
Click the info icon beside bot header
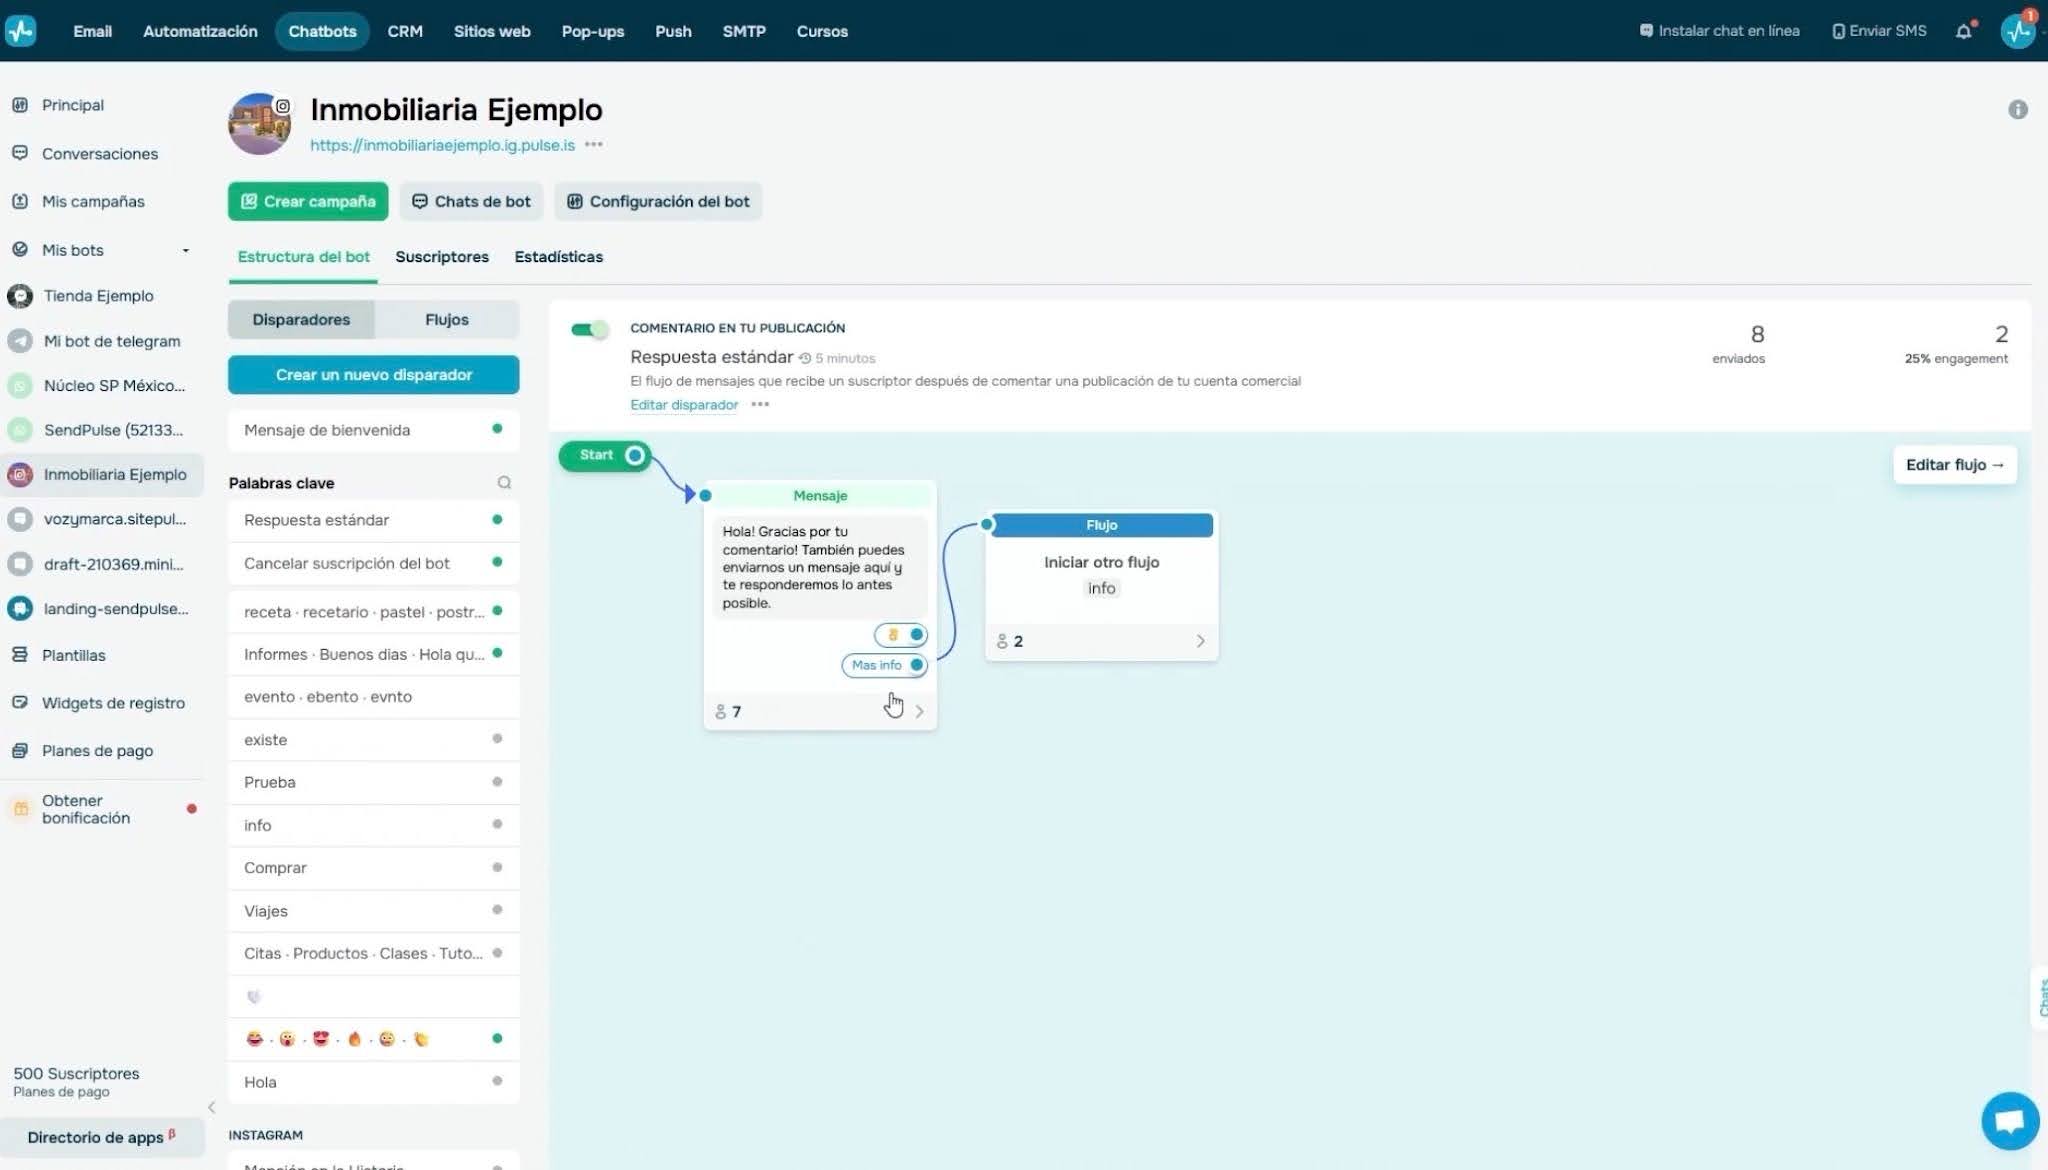pyautogui.click(x=2018, y=110)
